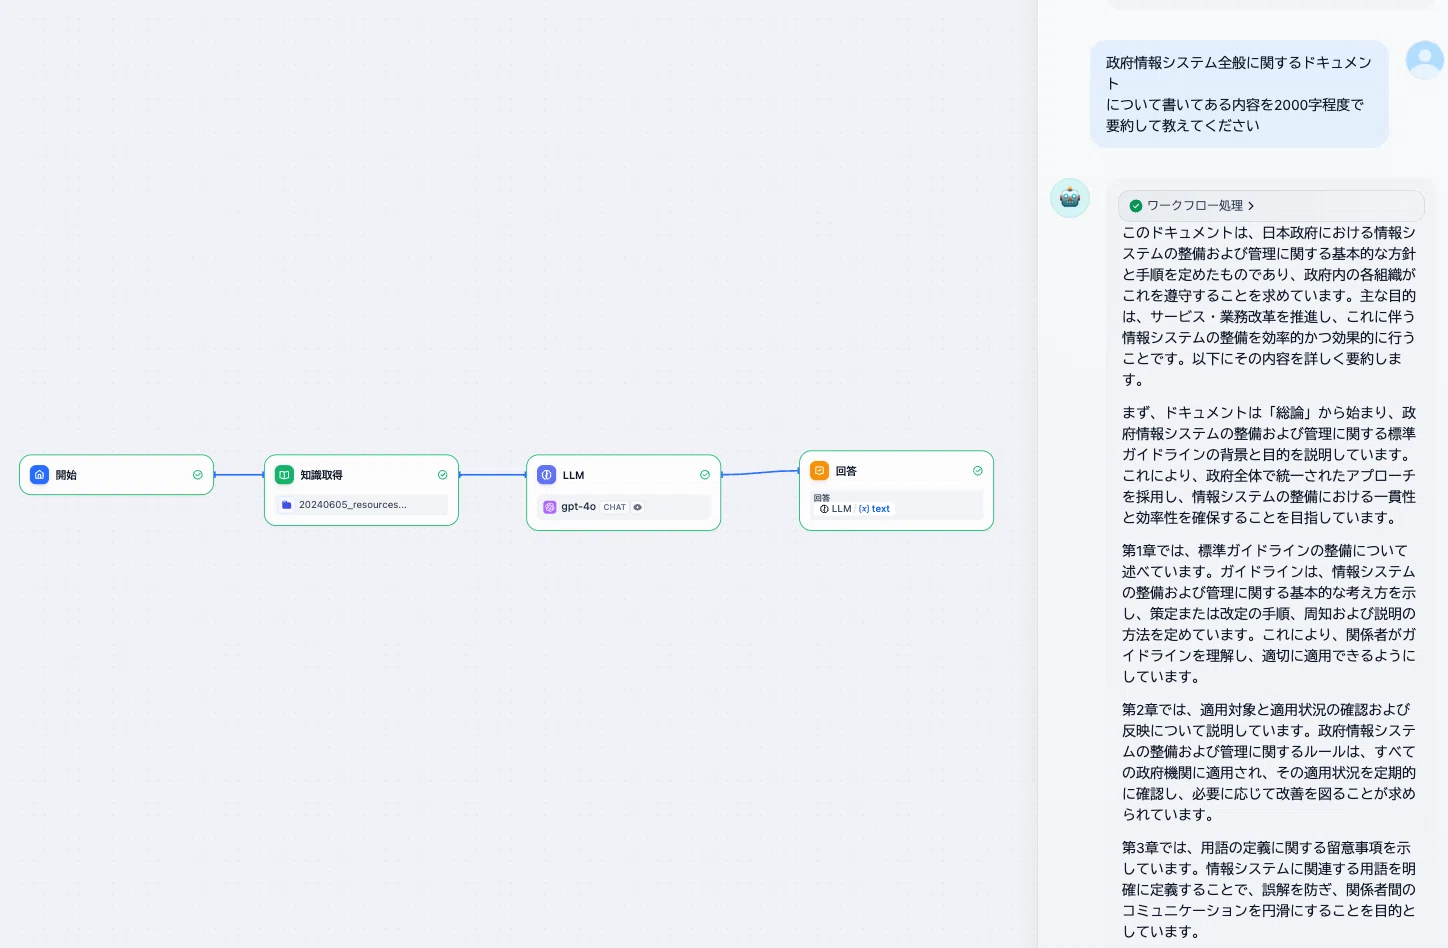Click the blue home icon on the 開始 node
1448x948 pixels.
pyautogui.click(x=40, y=475)
